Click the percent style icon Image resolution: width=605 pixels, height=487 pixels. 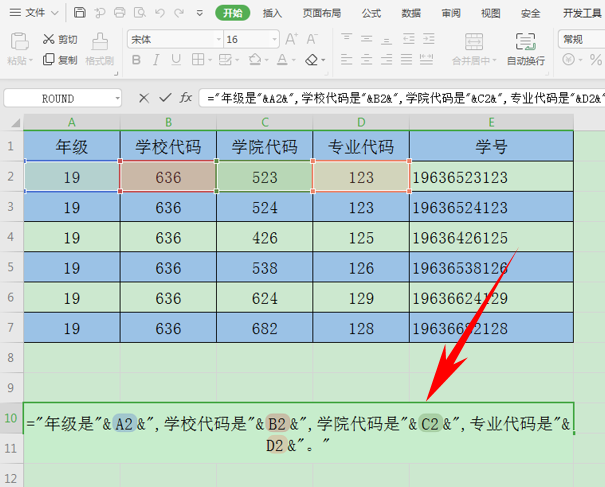click(595, 60)
